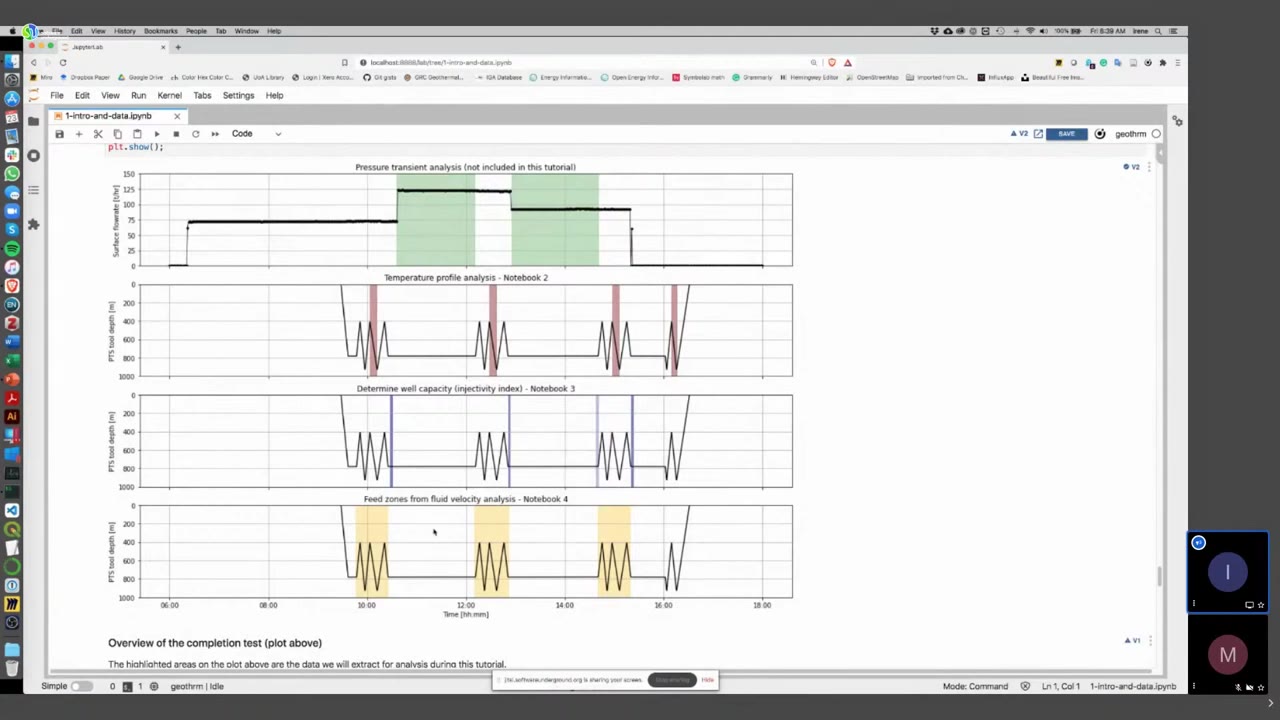
Task: Restart and run all with the double-arrow icon
Action: (x=215, y=133)
